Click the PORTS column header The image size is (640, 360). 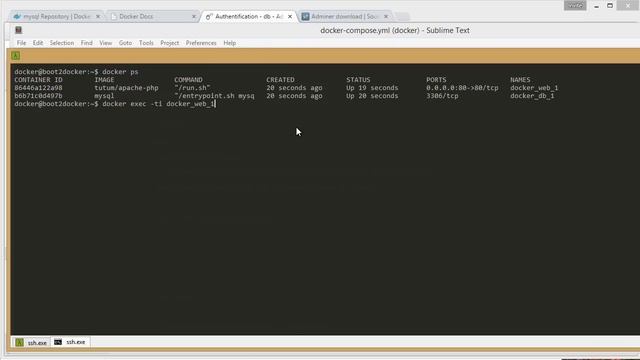click(436, 80)
